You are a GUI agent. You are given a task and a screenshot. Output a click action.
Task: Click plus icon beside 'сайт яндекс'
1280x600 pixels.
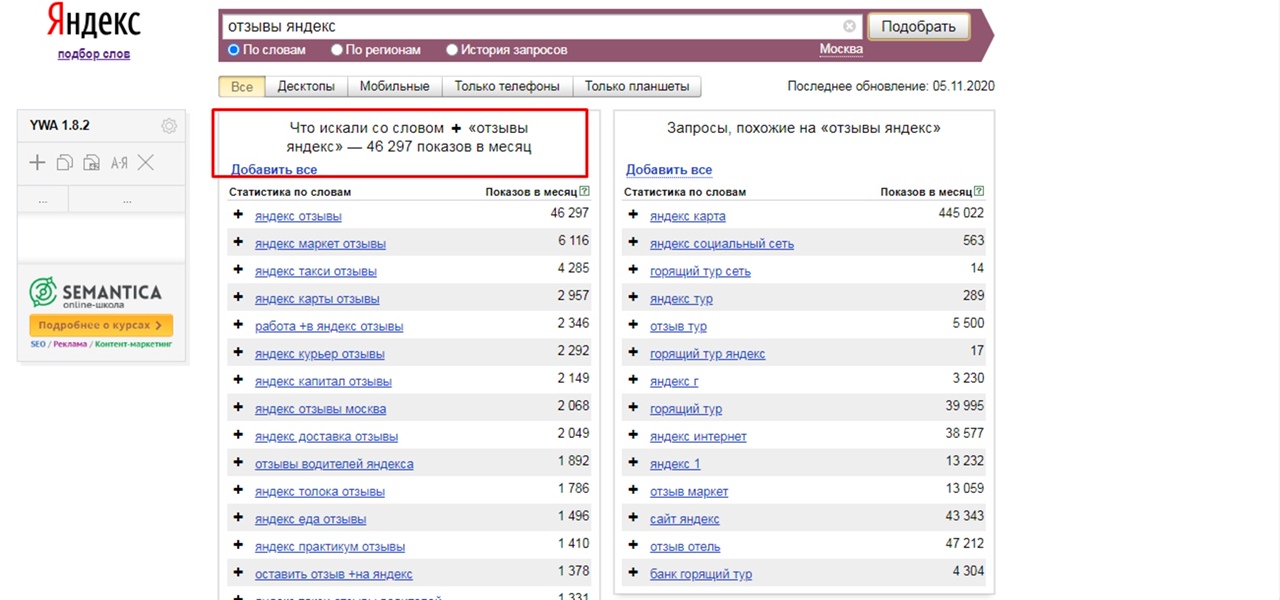click(633, 518)
